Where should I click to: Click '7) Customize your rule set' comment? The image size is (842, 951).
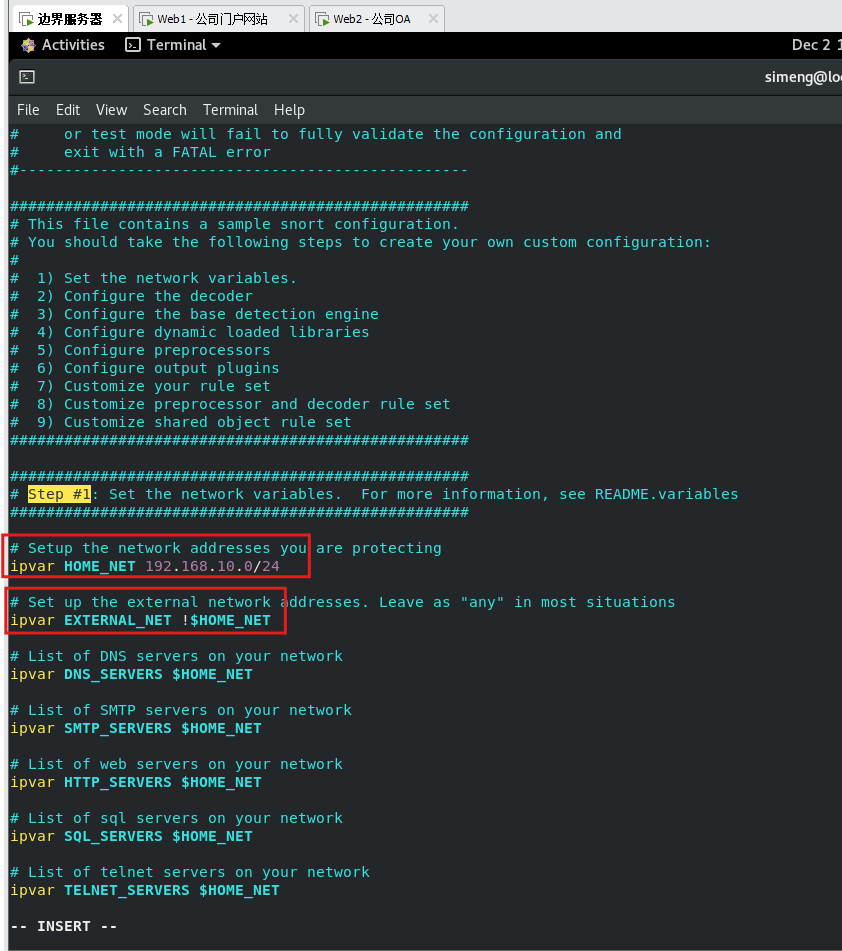click(x=153, y=386)
